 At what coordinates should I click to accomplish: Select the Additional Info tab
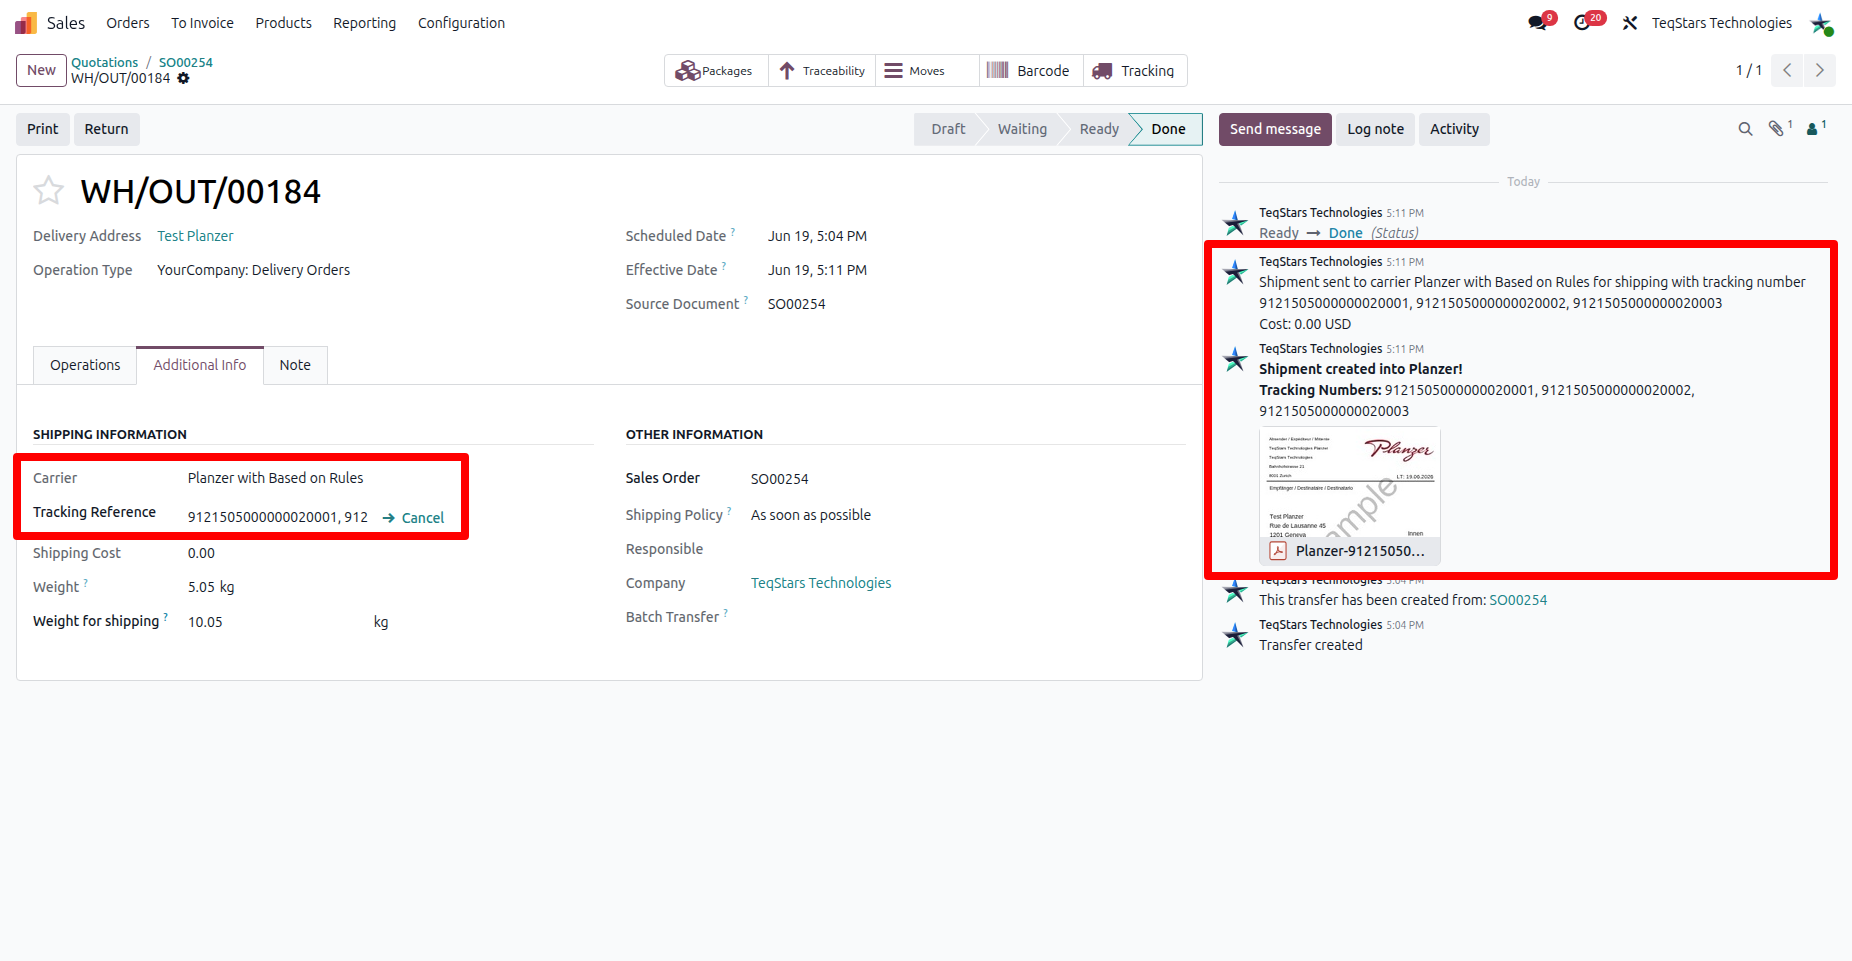200,365
